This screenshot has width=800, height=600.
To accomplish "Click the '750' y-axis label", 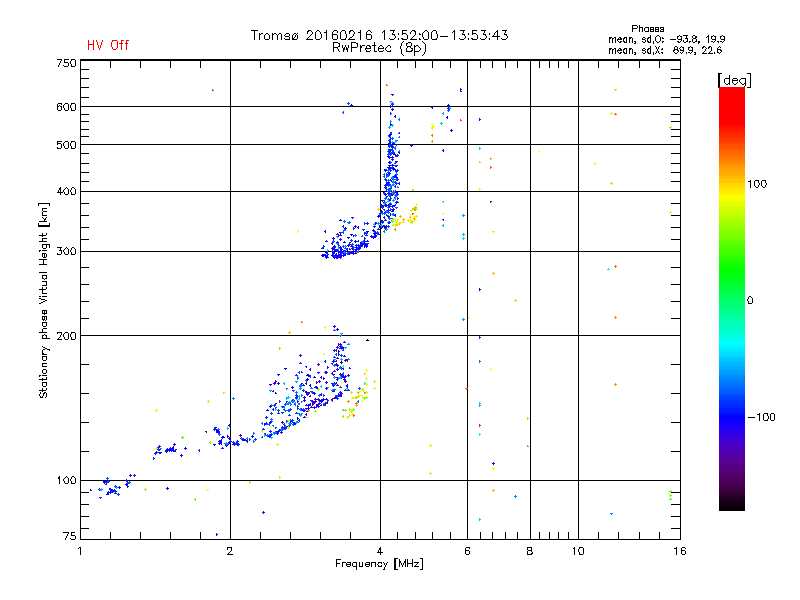I will point(66,63).
